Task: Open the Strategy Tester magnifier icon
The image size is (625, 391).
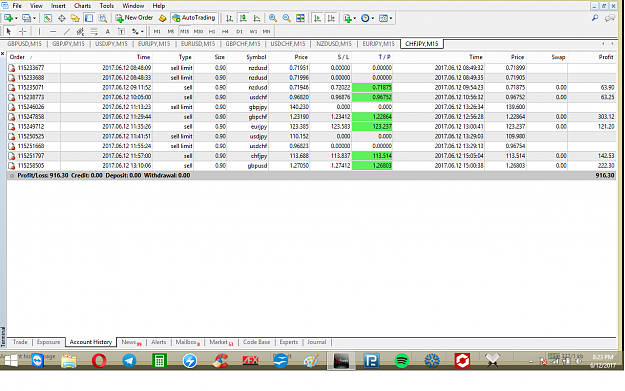Action: [102, 18]
